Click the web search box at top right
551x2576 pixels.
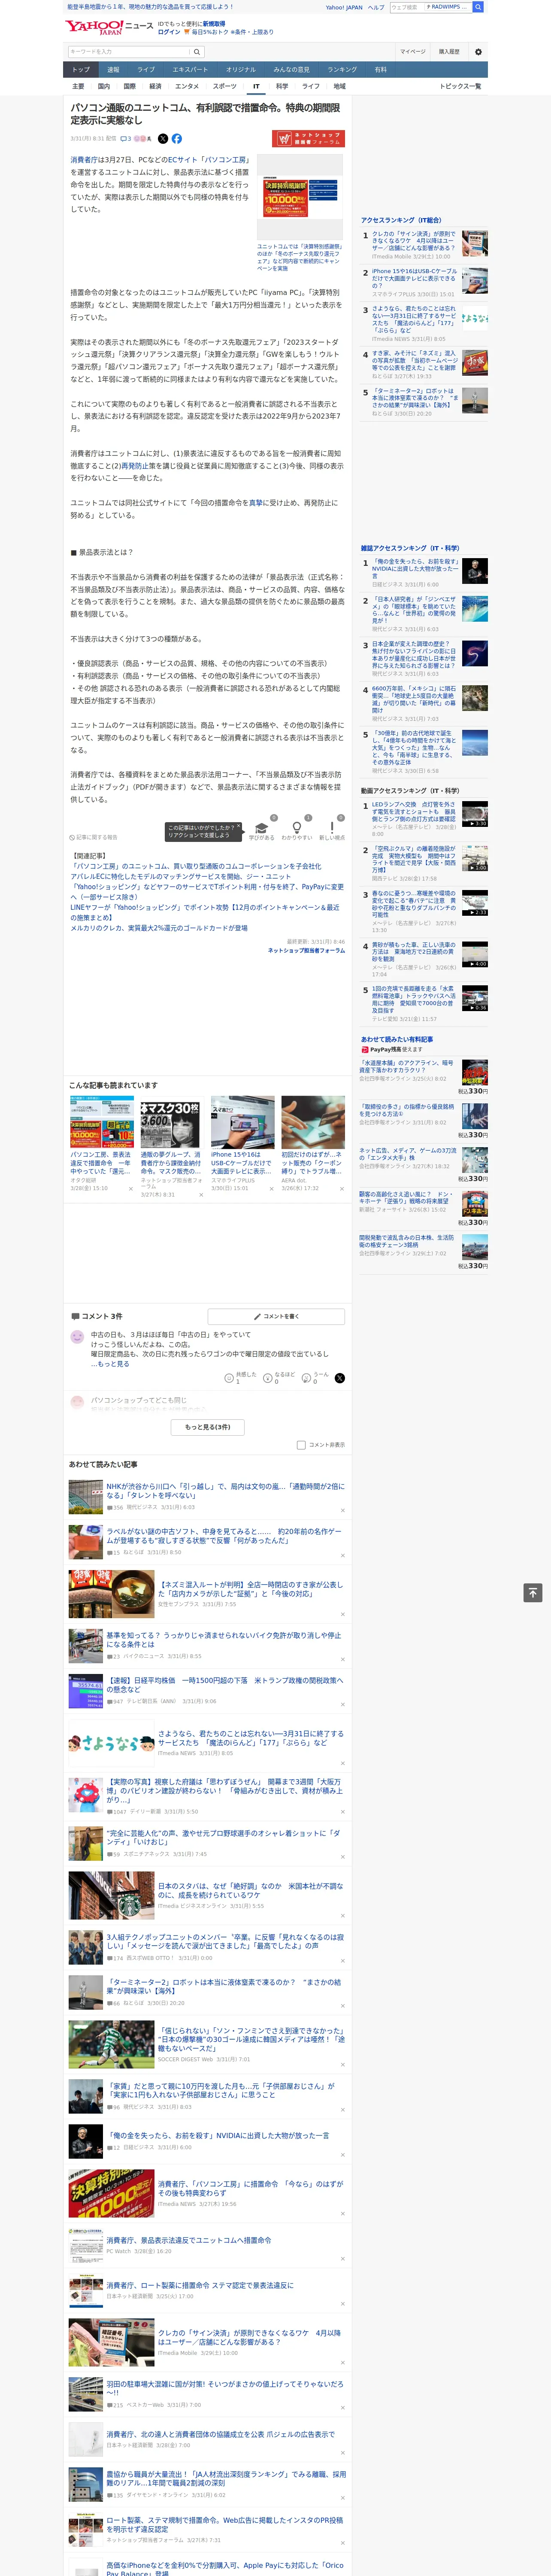(407, 7)
